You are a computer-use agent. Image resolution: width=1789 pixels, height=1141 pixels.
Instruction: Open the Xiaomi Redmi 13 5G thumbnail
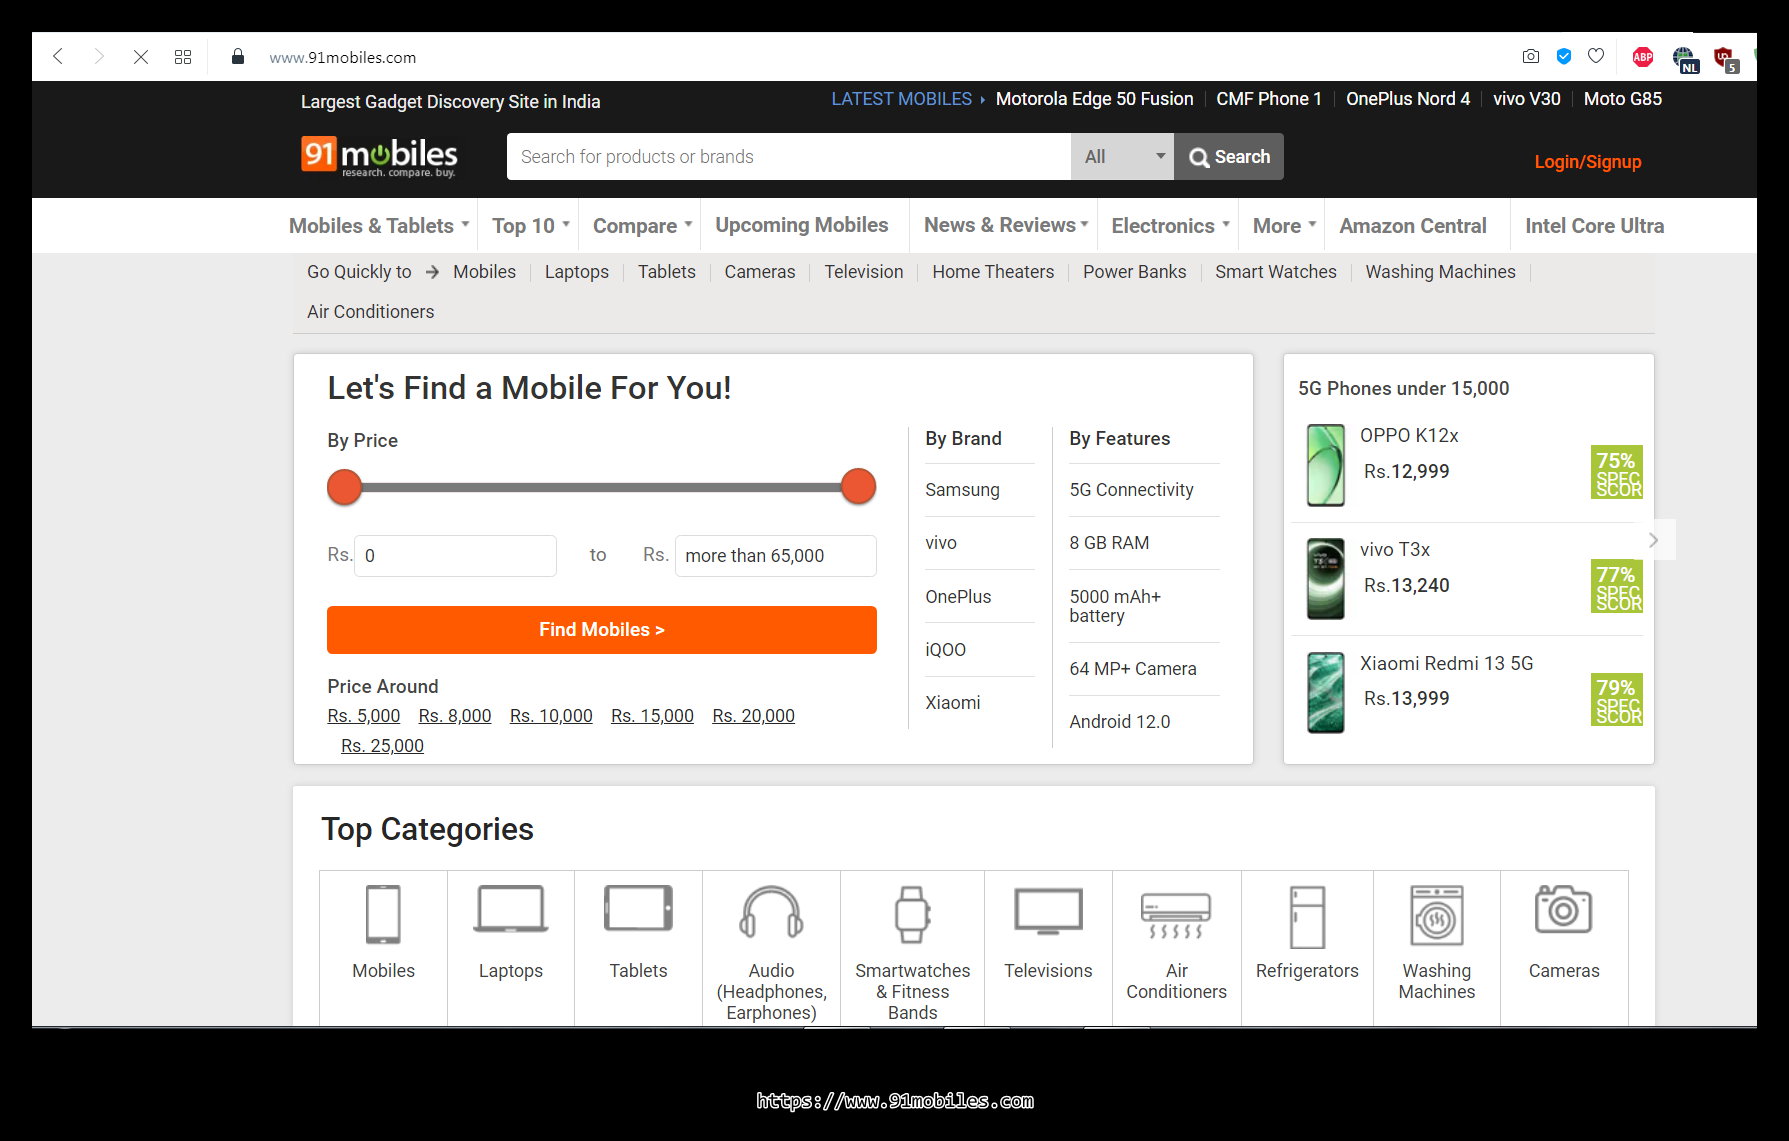click(1326, 692)
